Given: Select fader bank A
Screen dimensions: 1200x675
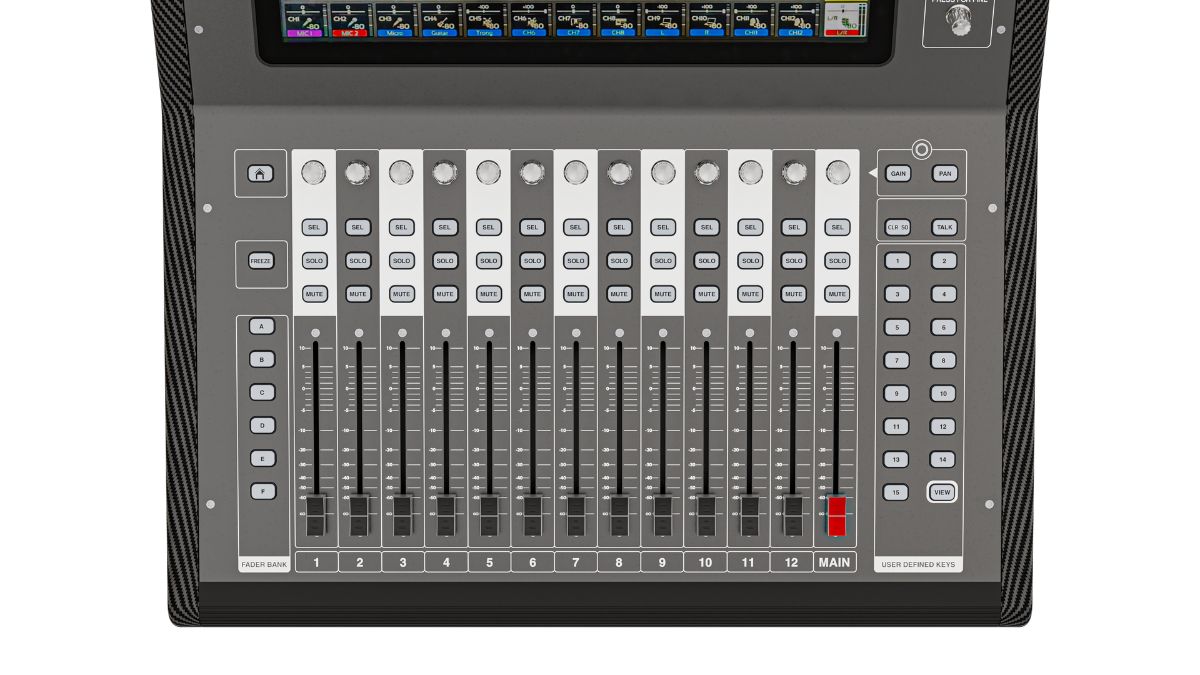Looking at the screenshot, I should pos(262,327).
